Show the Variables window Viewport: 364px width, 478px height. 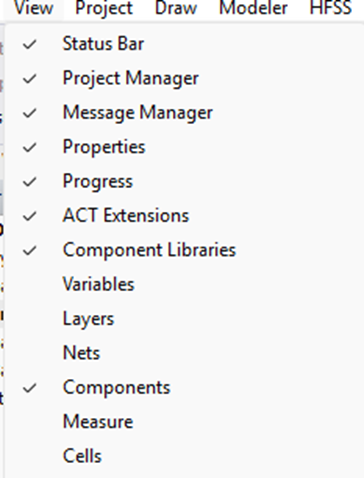tap(184, 284)
